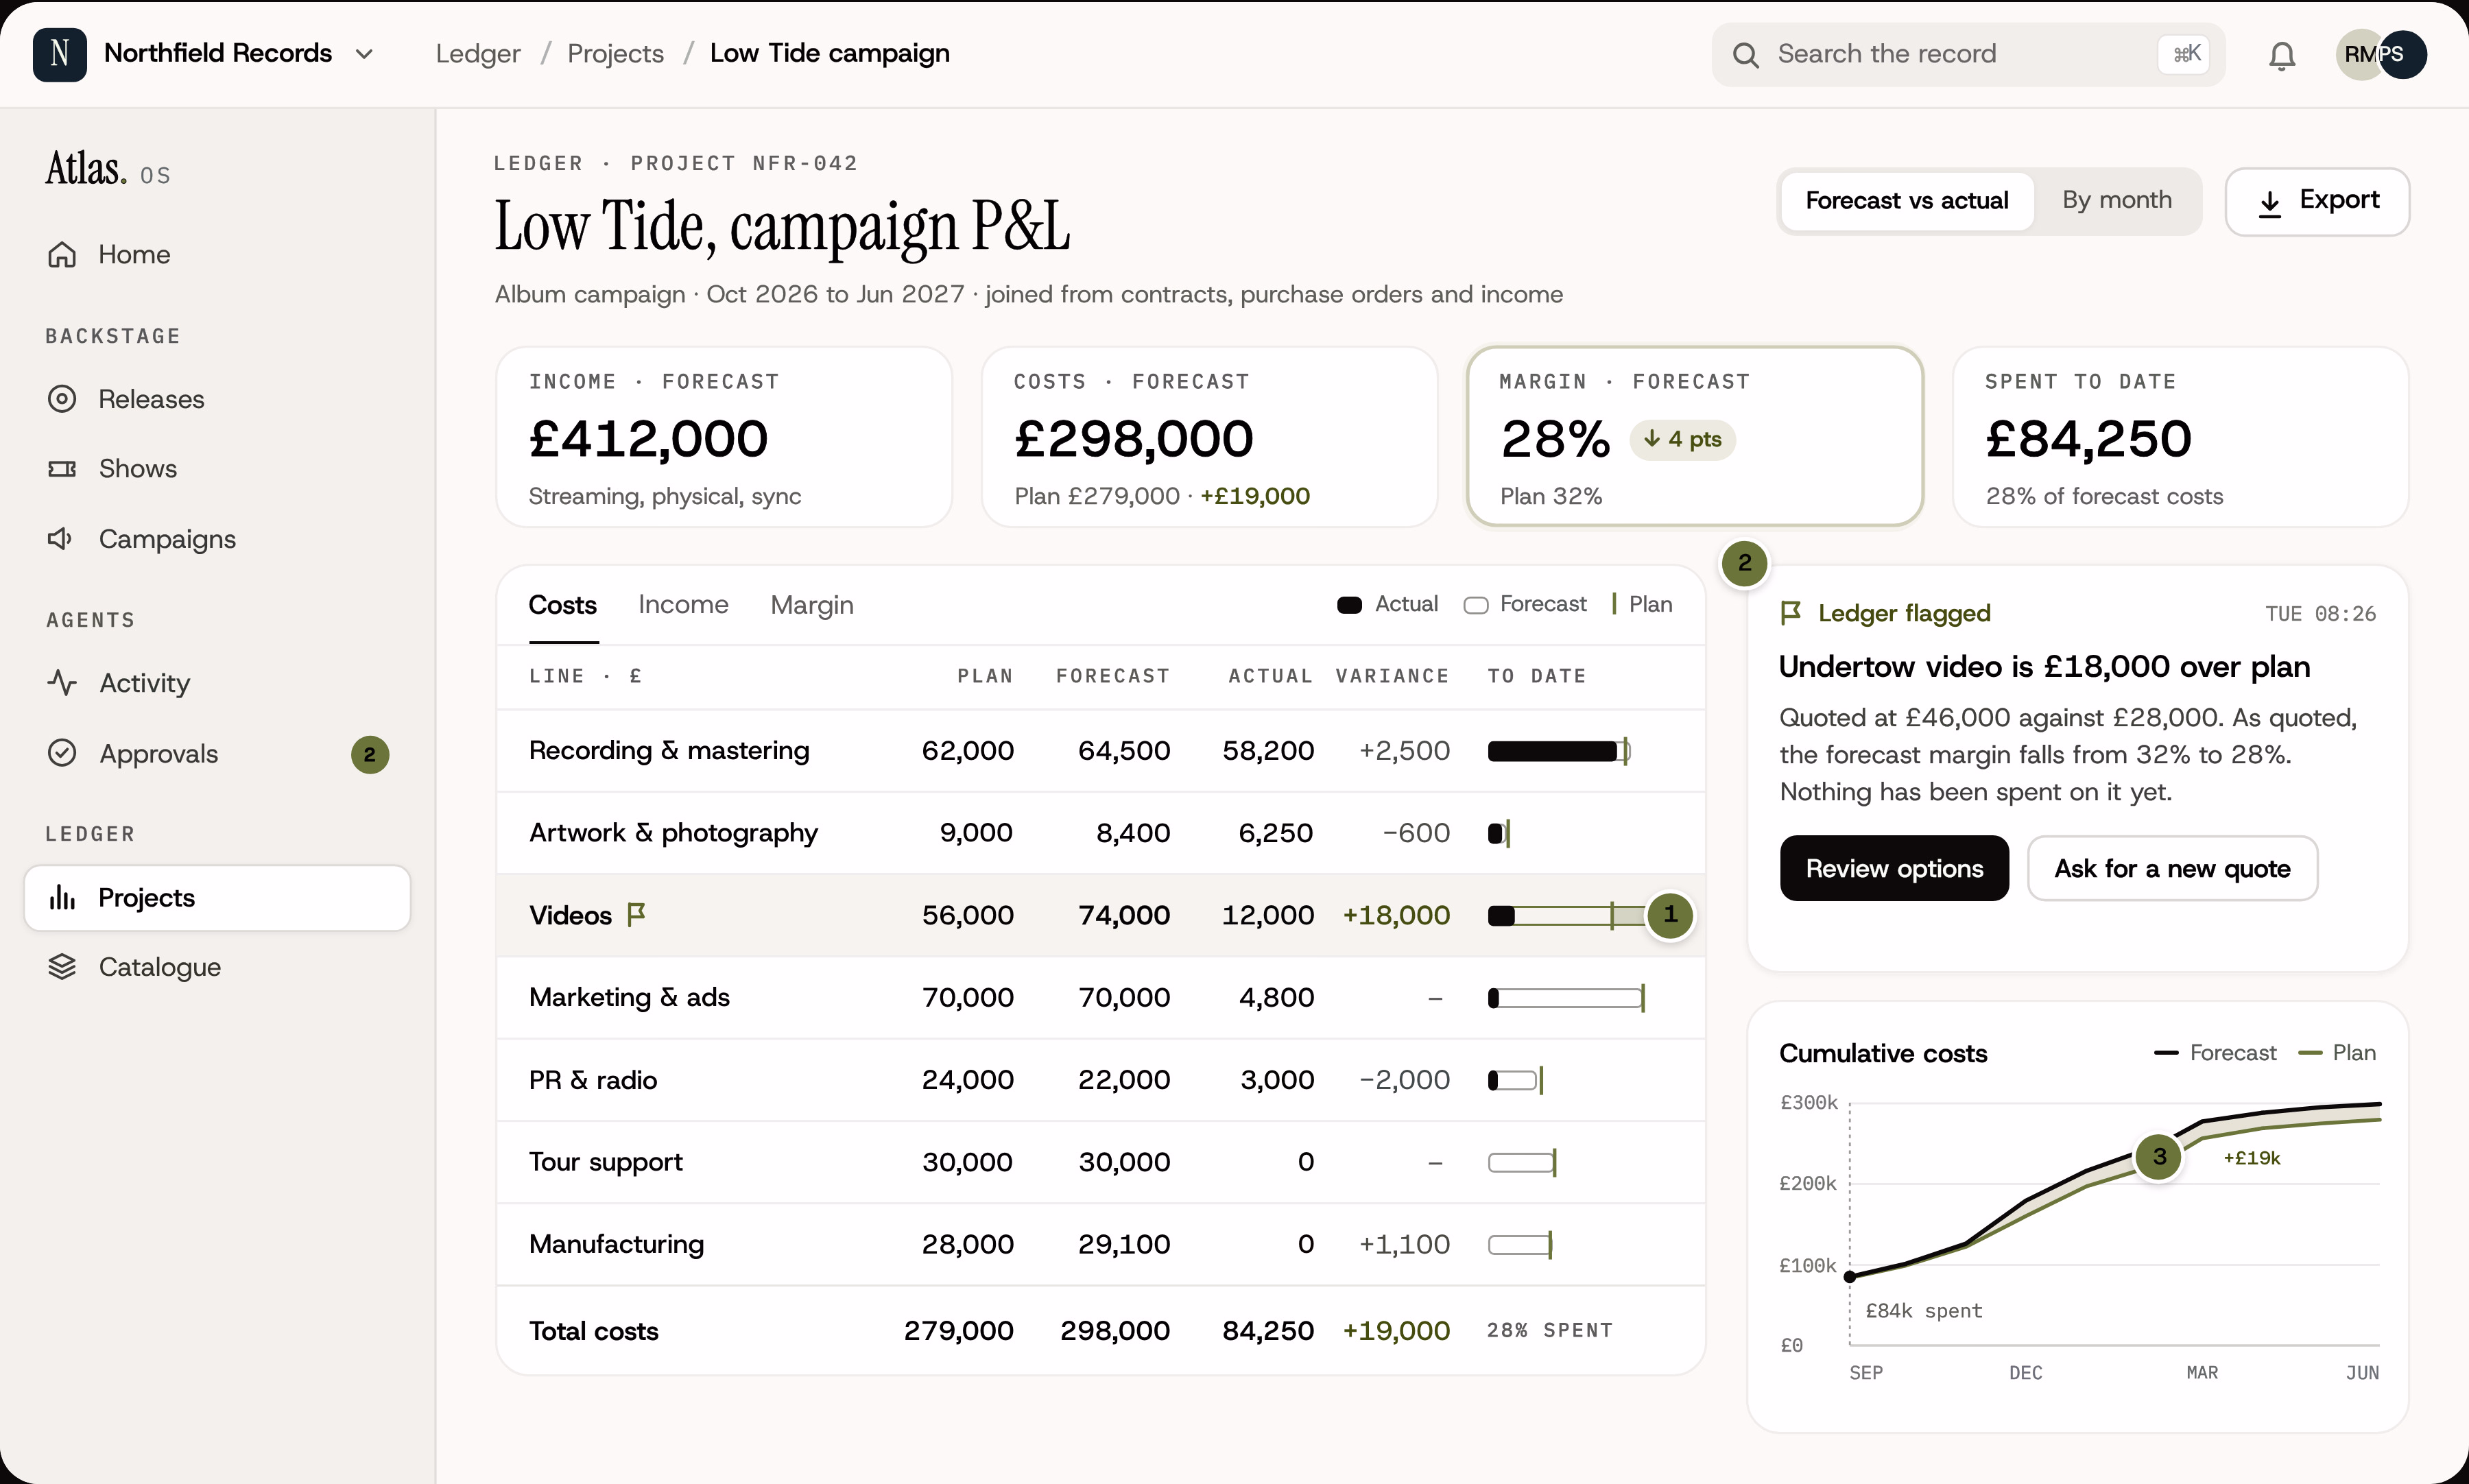
Task: Click the Income forecast £412,000 card
Action: click(x=724, y=437)
